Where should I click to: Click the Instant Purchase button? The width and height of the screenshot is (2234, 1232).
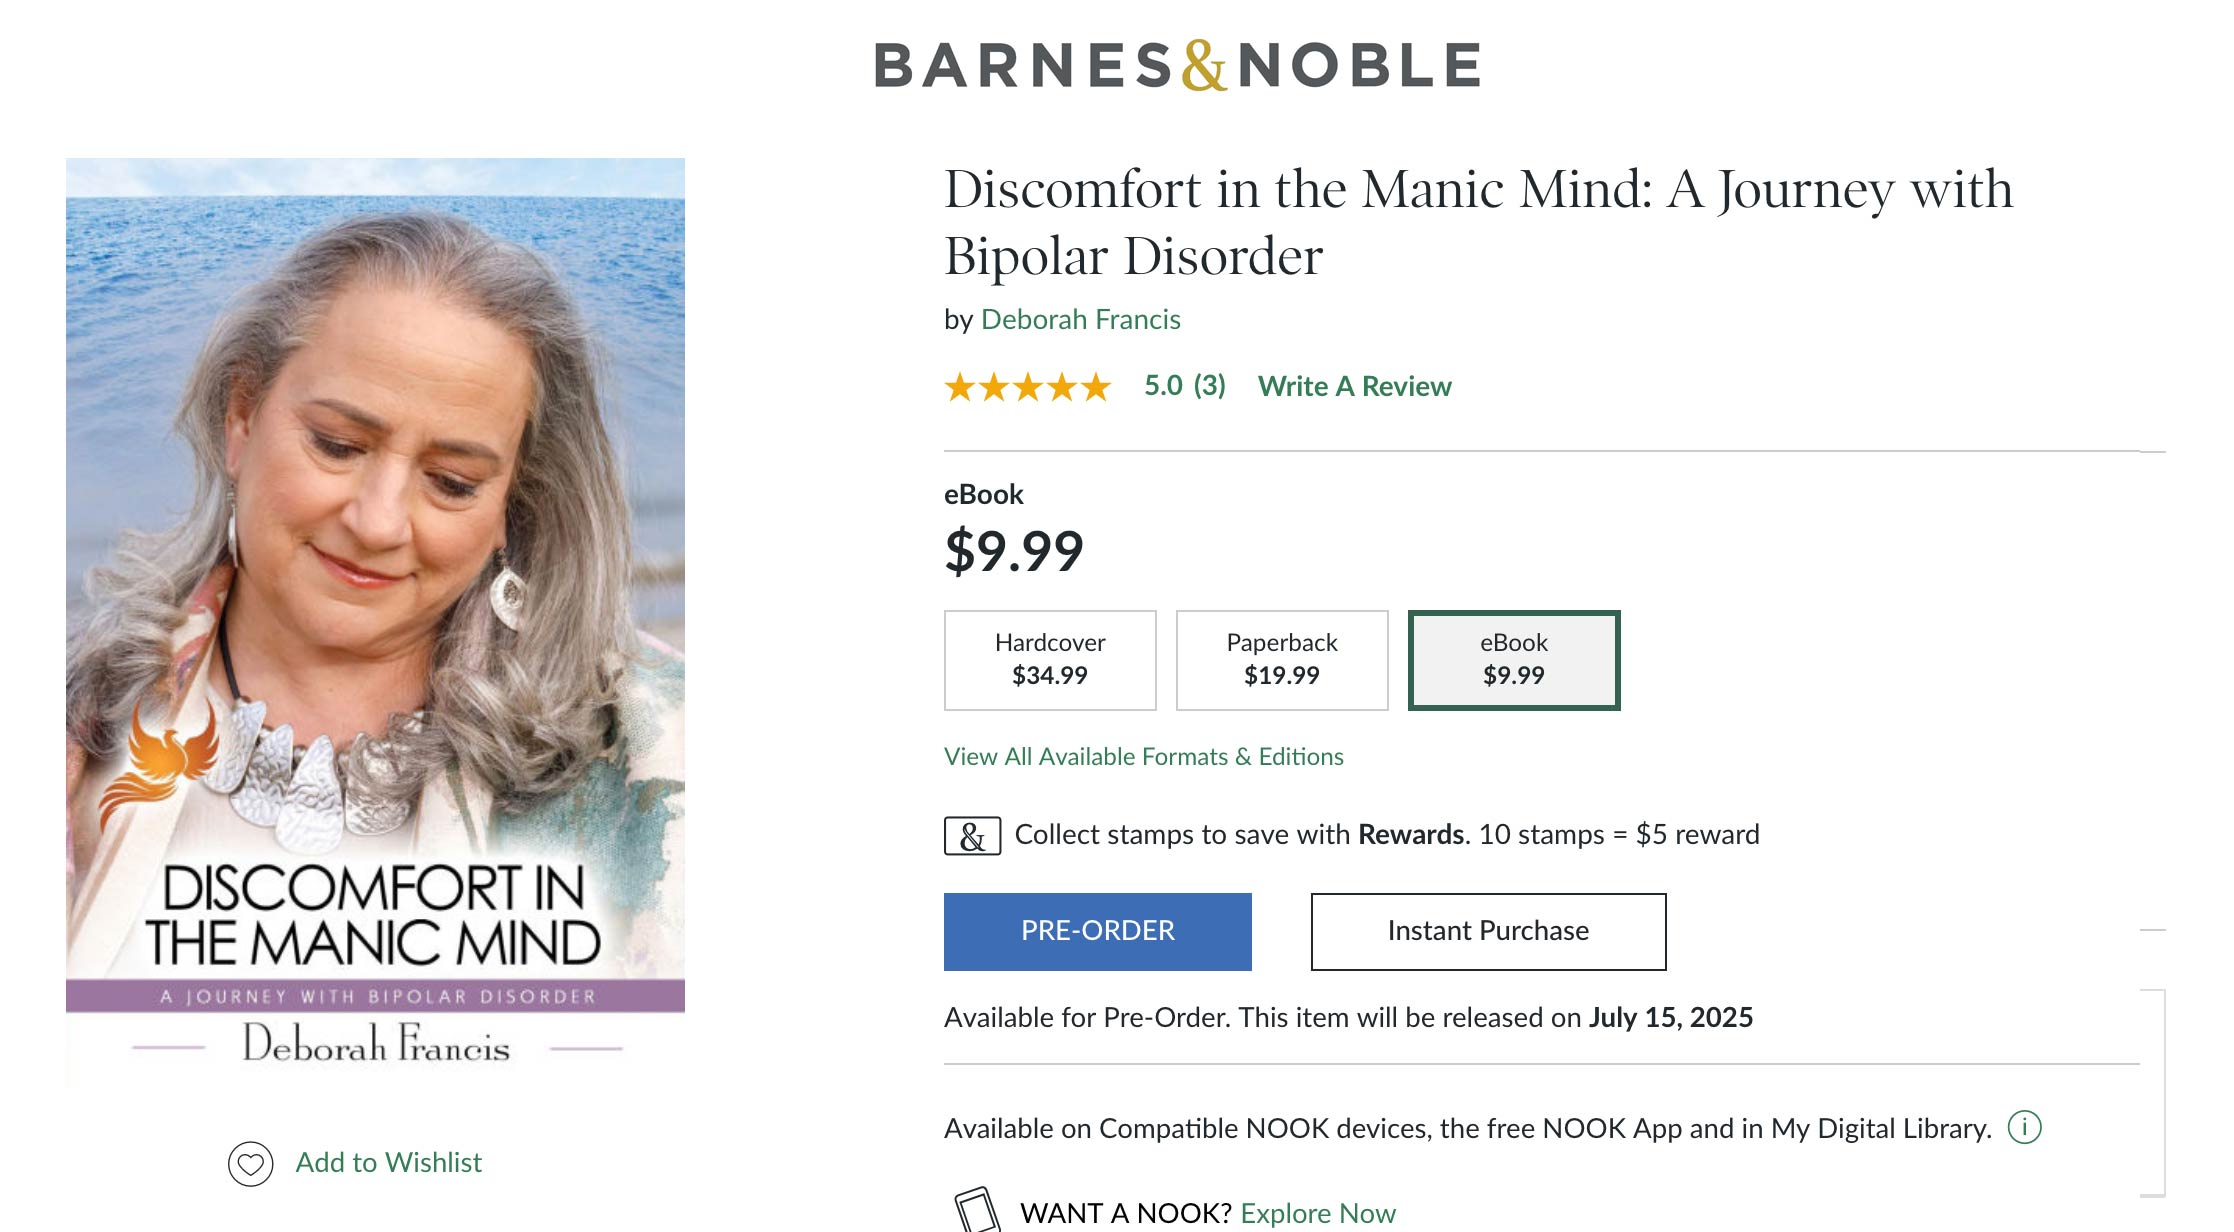pyautogui.click(x=1488, y=931)
